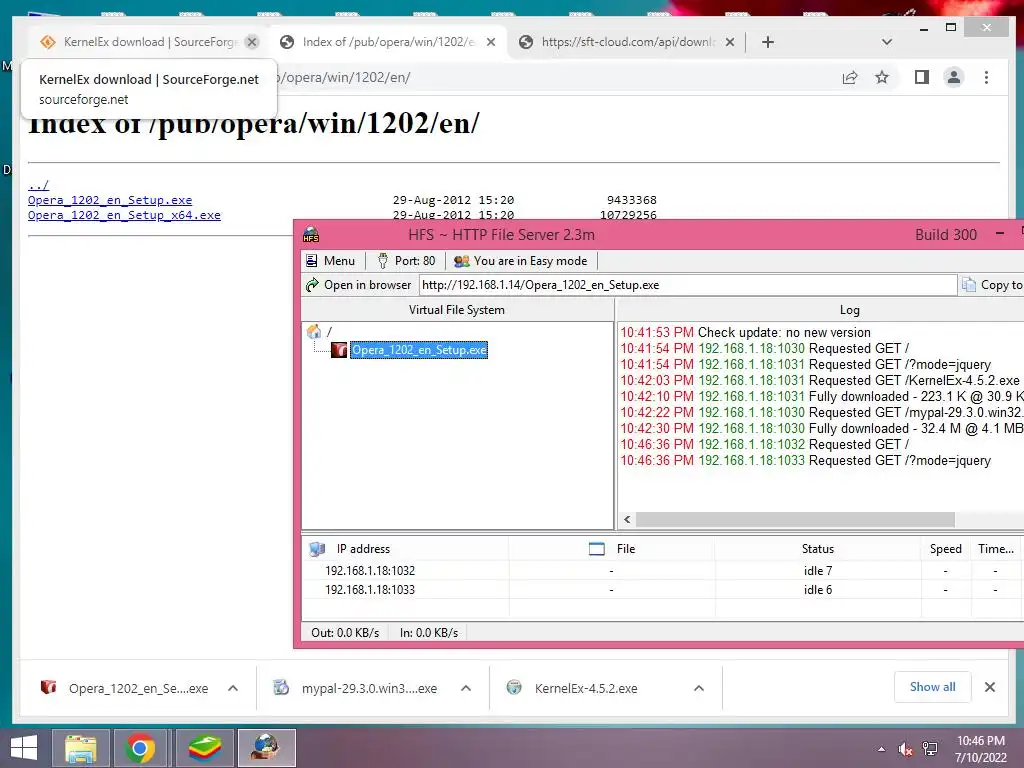This screenshot has height=768, width=1024.
Task: Click Open in browser in HFS
Action: click(x=359, y=285)
